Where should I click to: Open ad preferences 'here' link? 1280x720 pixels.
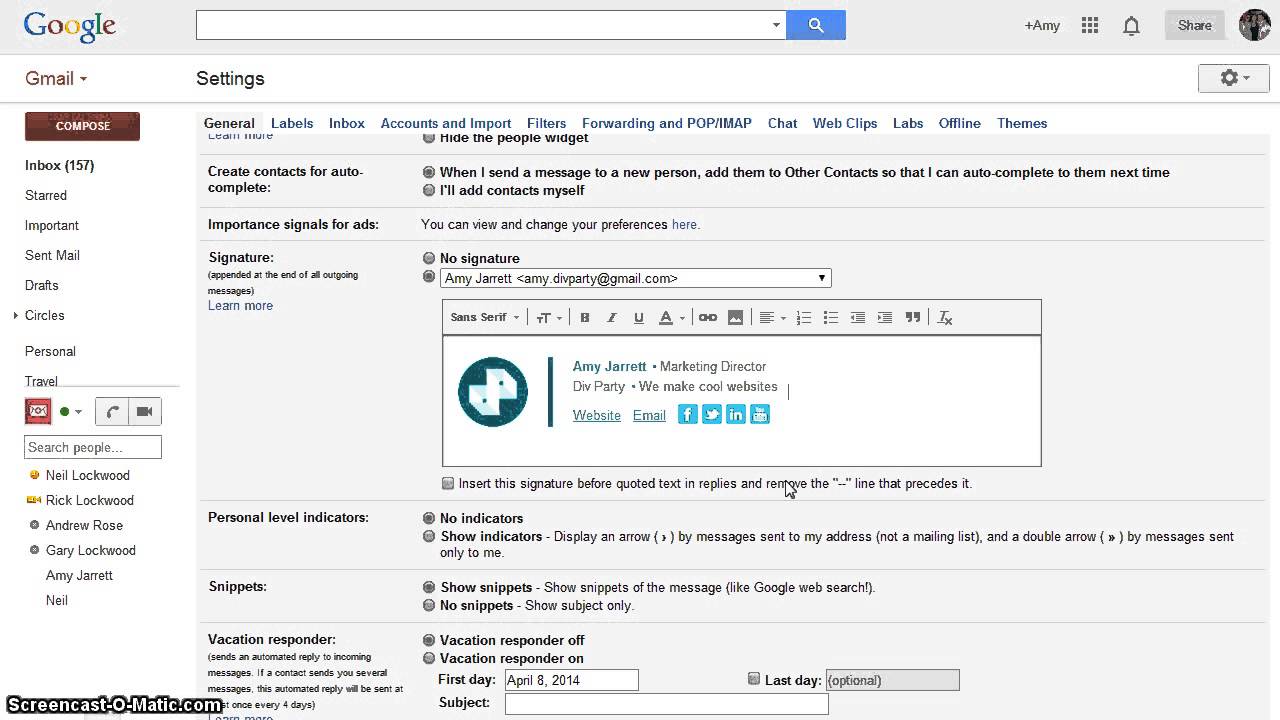[x=684, y=224]
